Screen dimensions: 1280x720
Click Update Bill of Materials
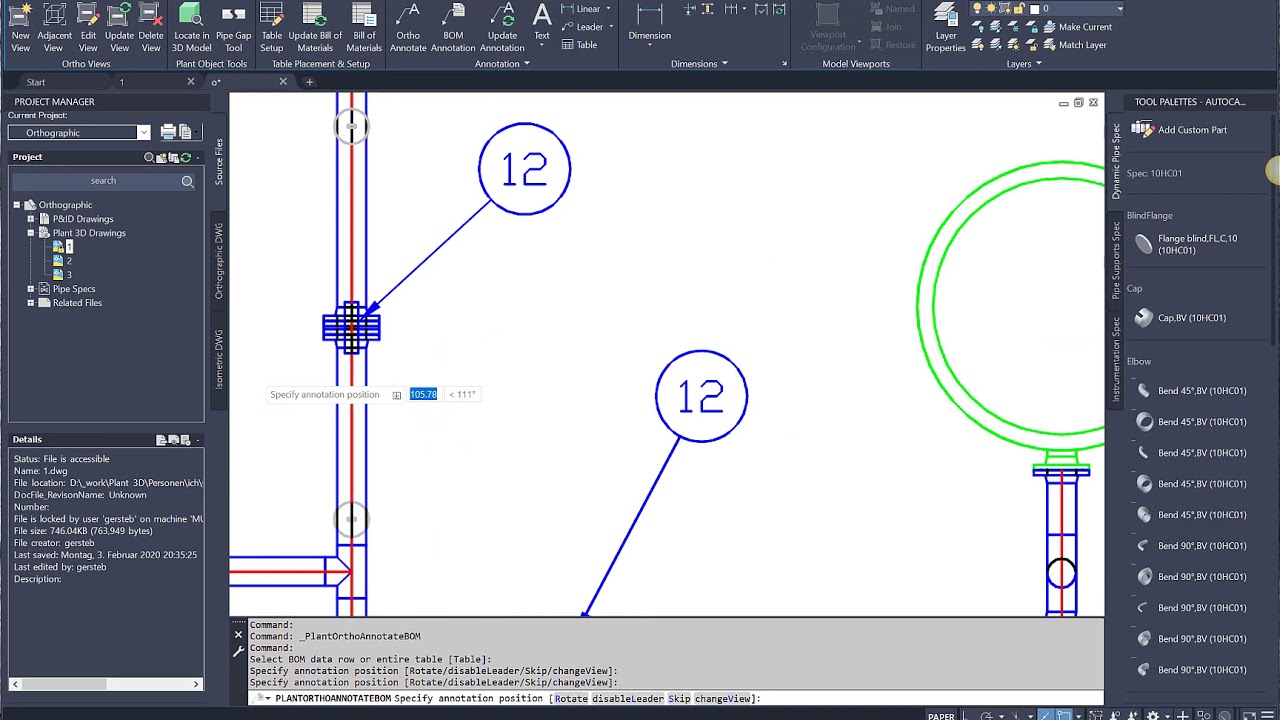(315, 27)
